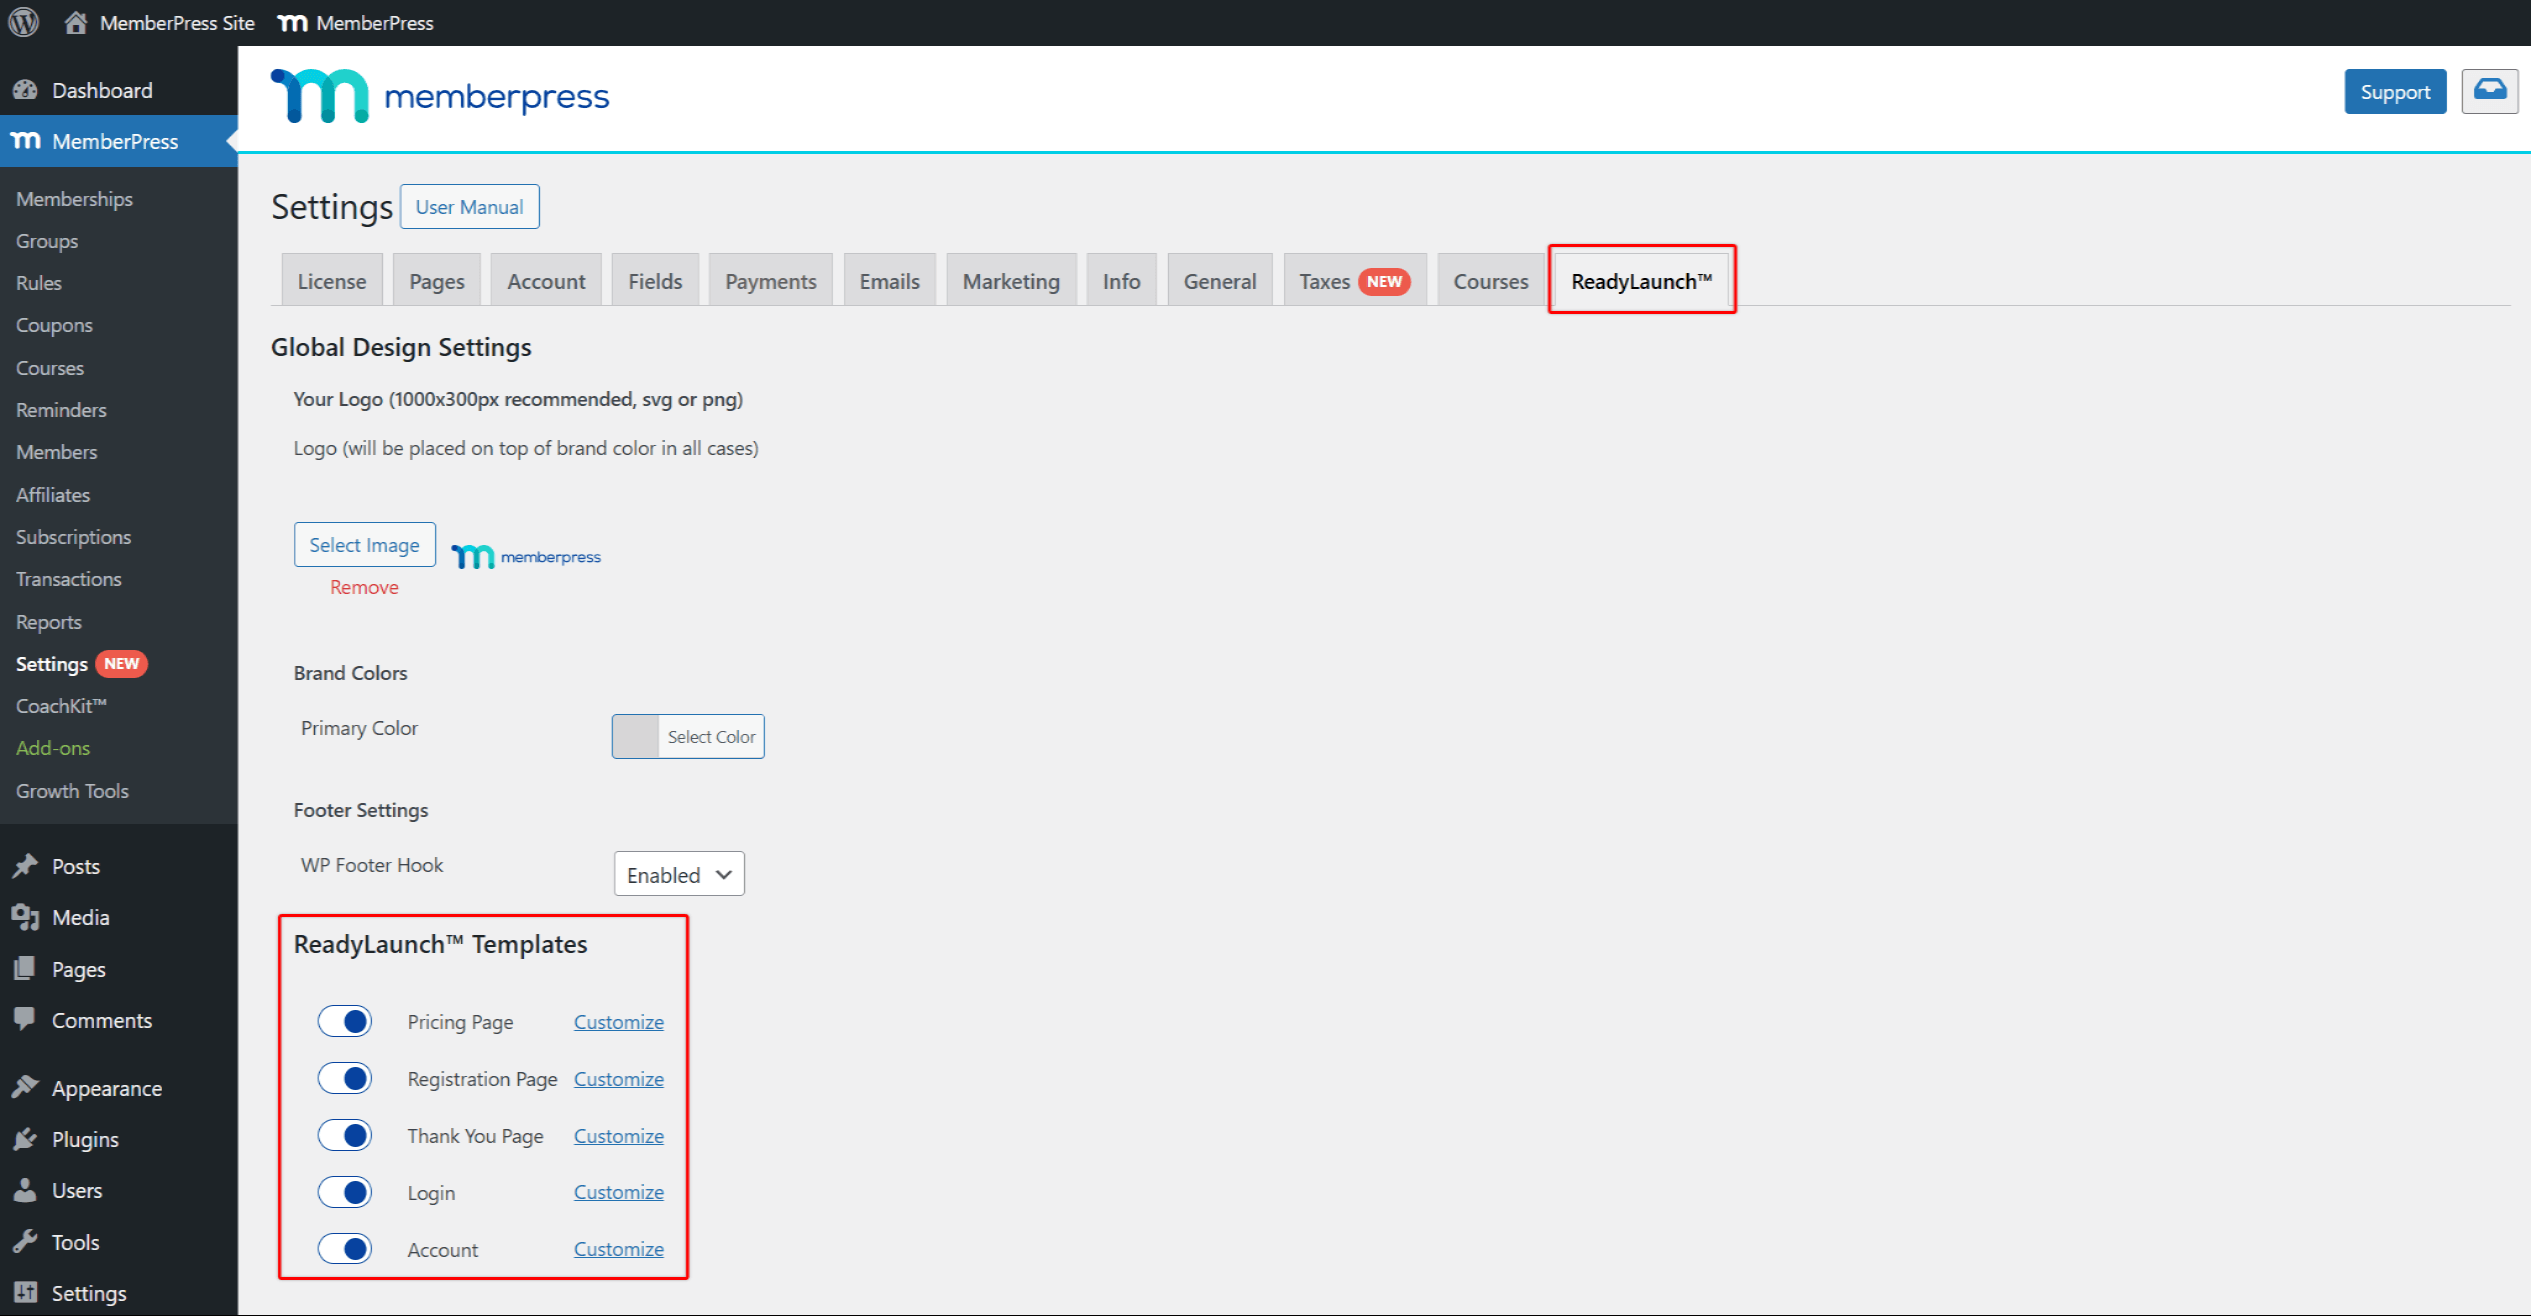This screenshot has width=2531, height=1316.
Task: Switch to the Payments tab
Action: (x=771, y=281)
